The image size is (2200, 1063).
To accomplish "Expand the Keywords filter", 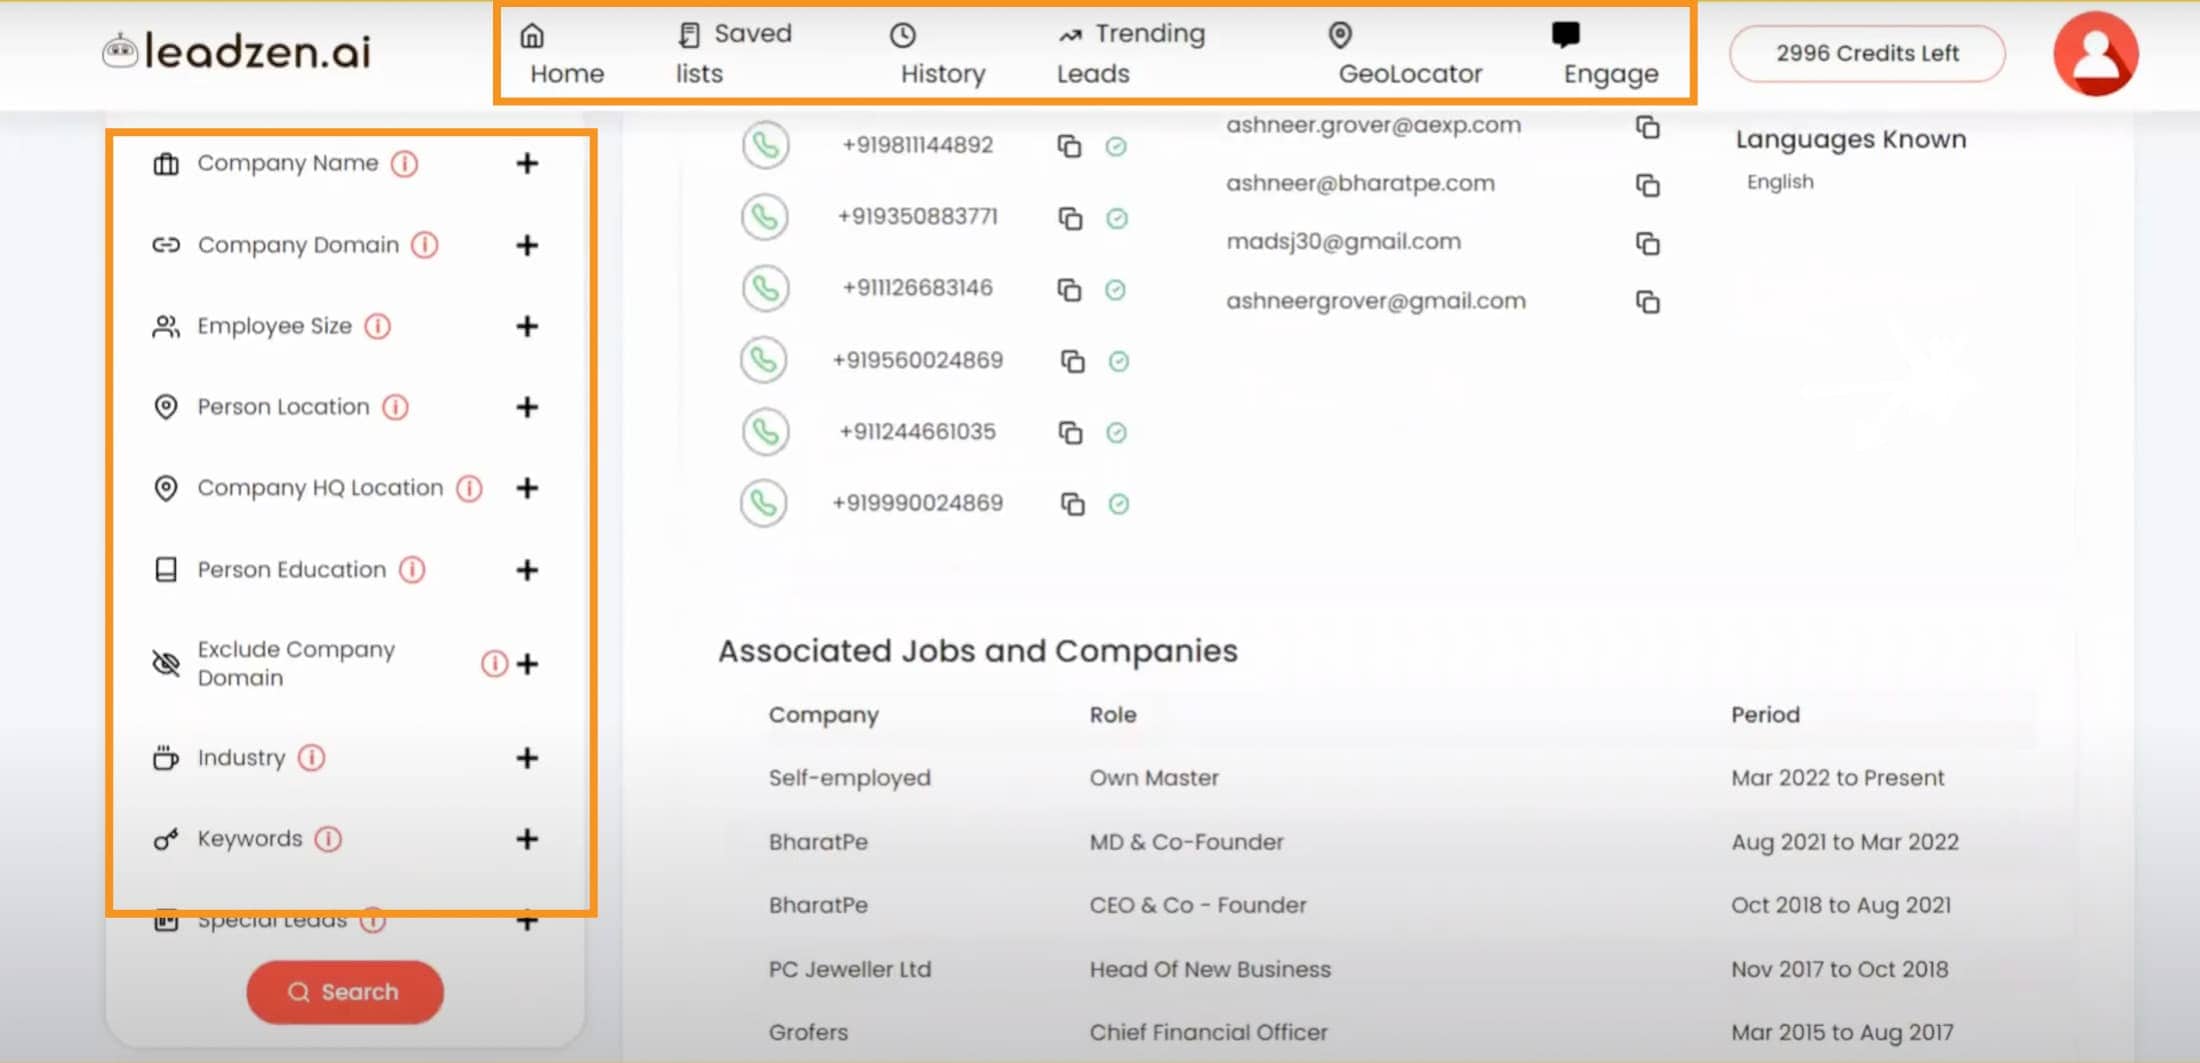I will click(x=527, y=839).
